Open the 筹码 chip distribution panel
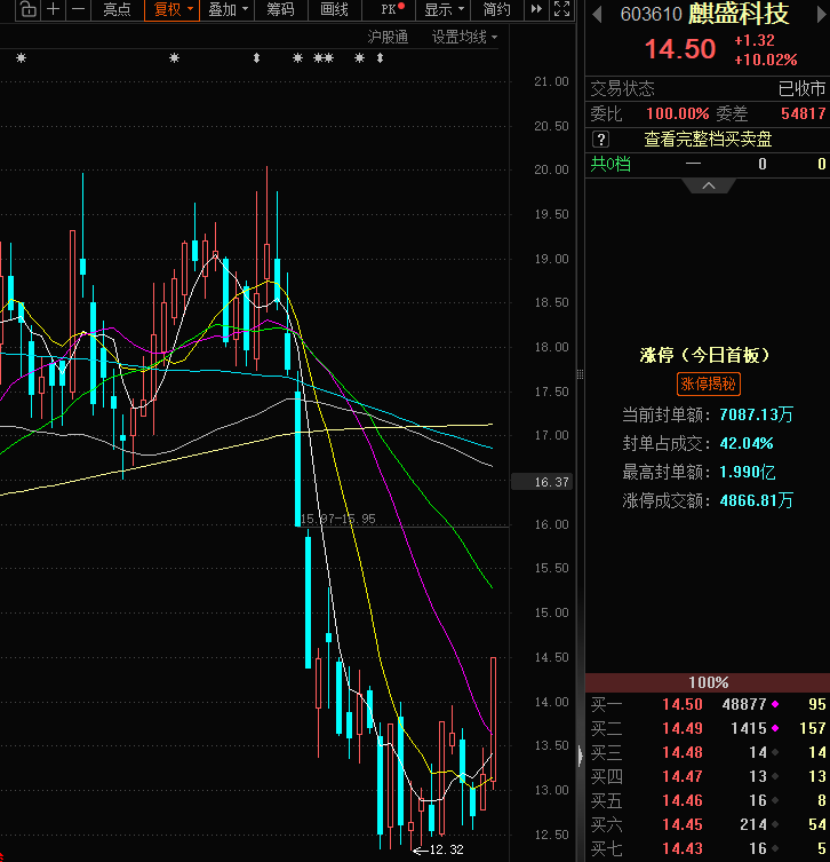 click(280, 9)
